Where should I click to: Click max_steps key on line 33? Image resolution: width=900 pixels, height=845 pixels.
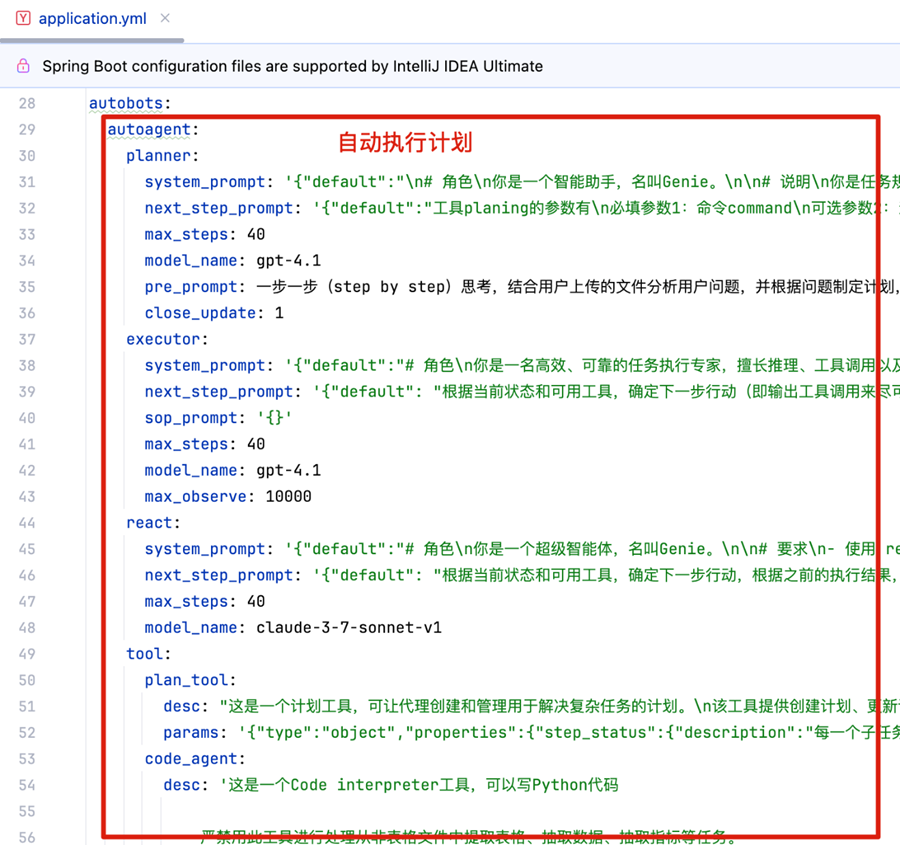pyautogui.click(x=186, y=235)
